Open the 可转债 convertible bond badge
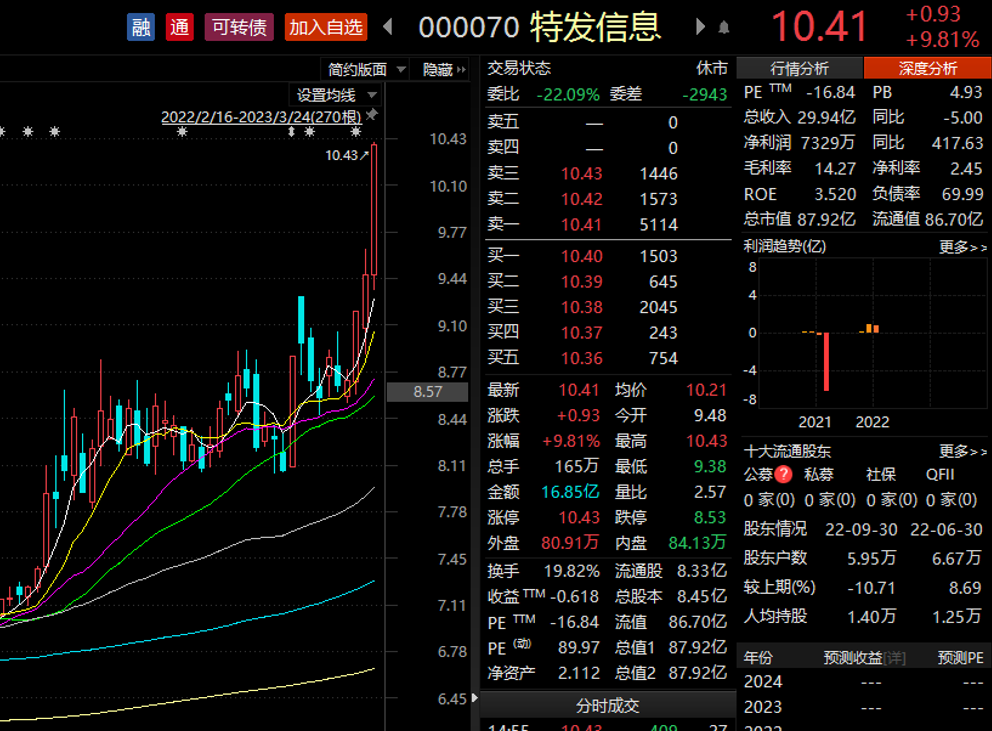The height and width of the screenshot is (731, 992). pyautogui.click(x=238, y=26)
